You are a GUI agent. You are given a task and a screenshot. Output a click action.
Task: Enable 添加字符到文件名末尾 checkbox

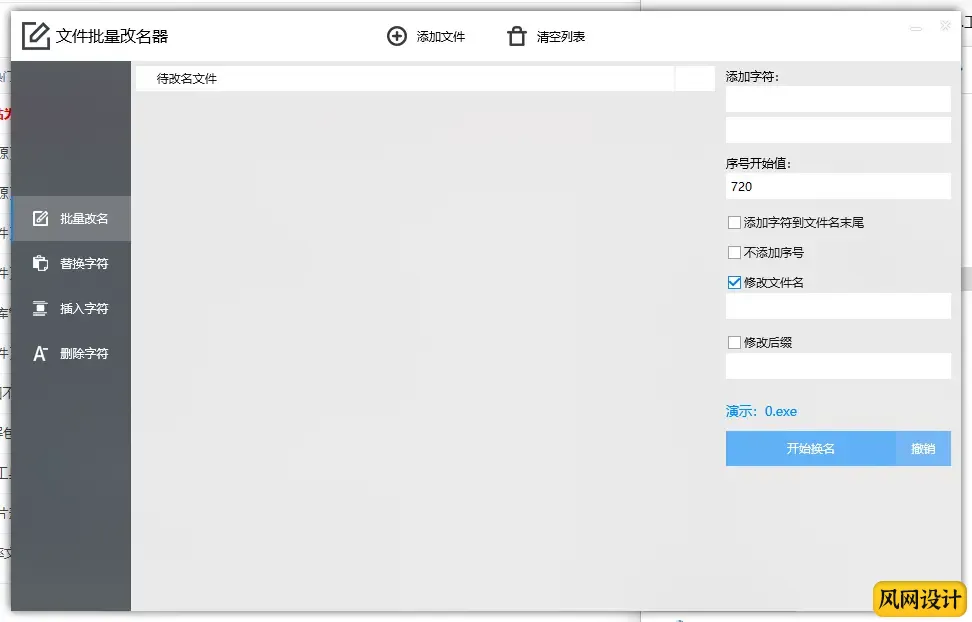click(735, 223)
